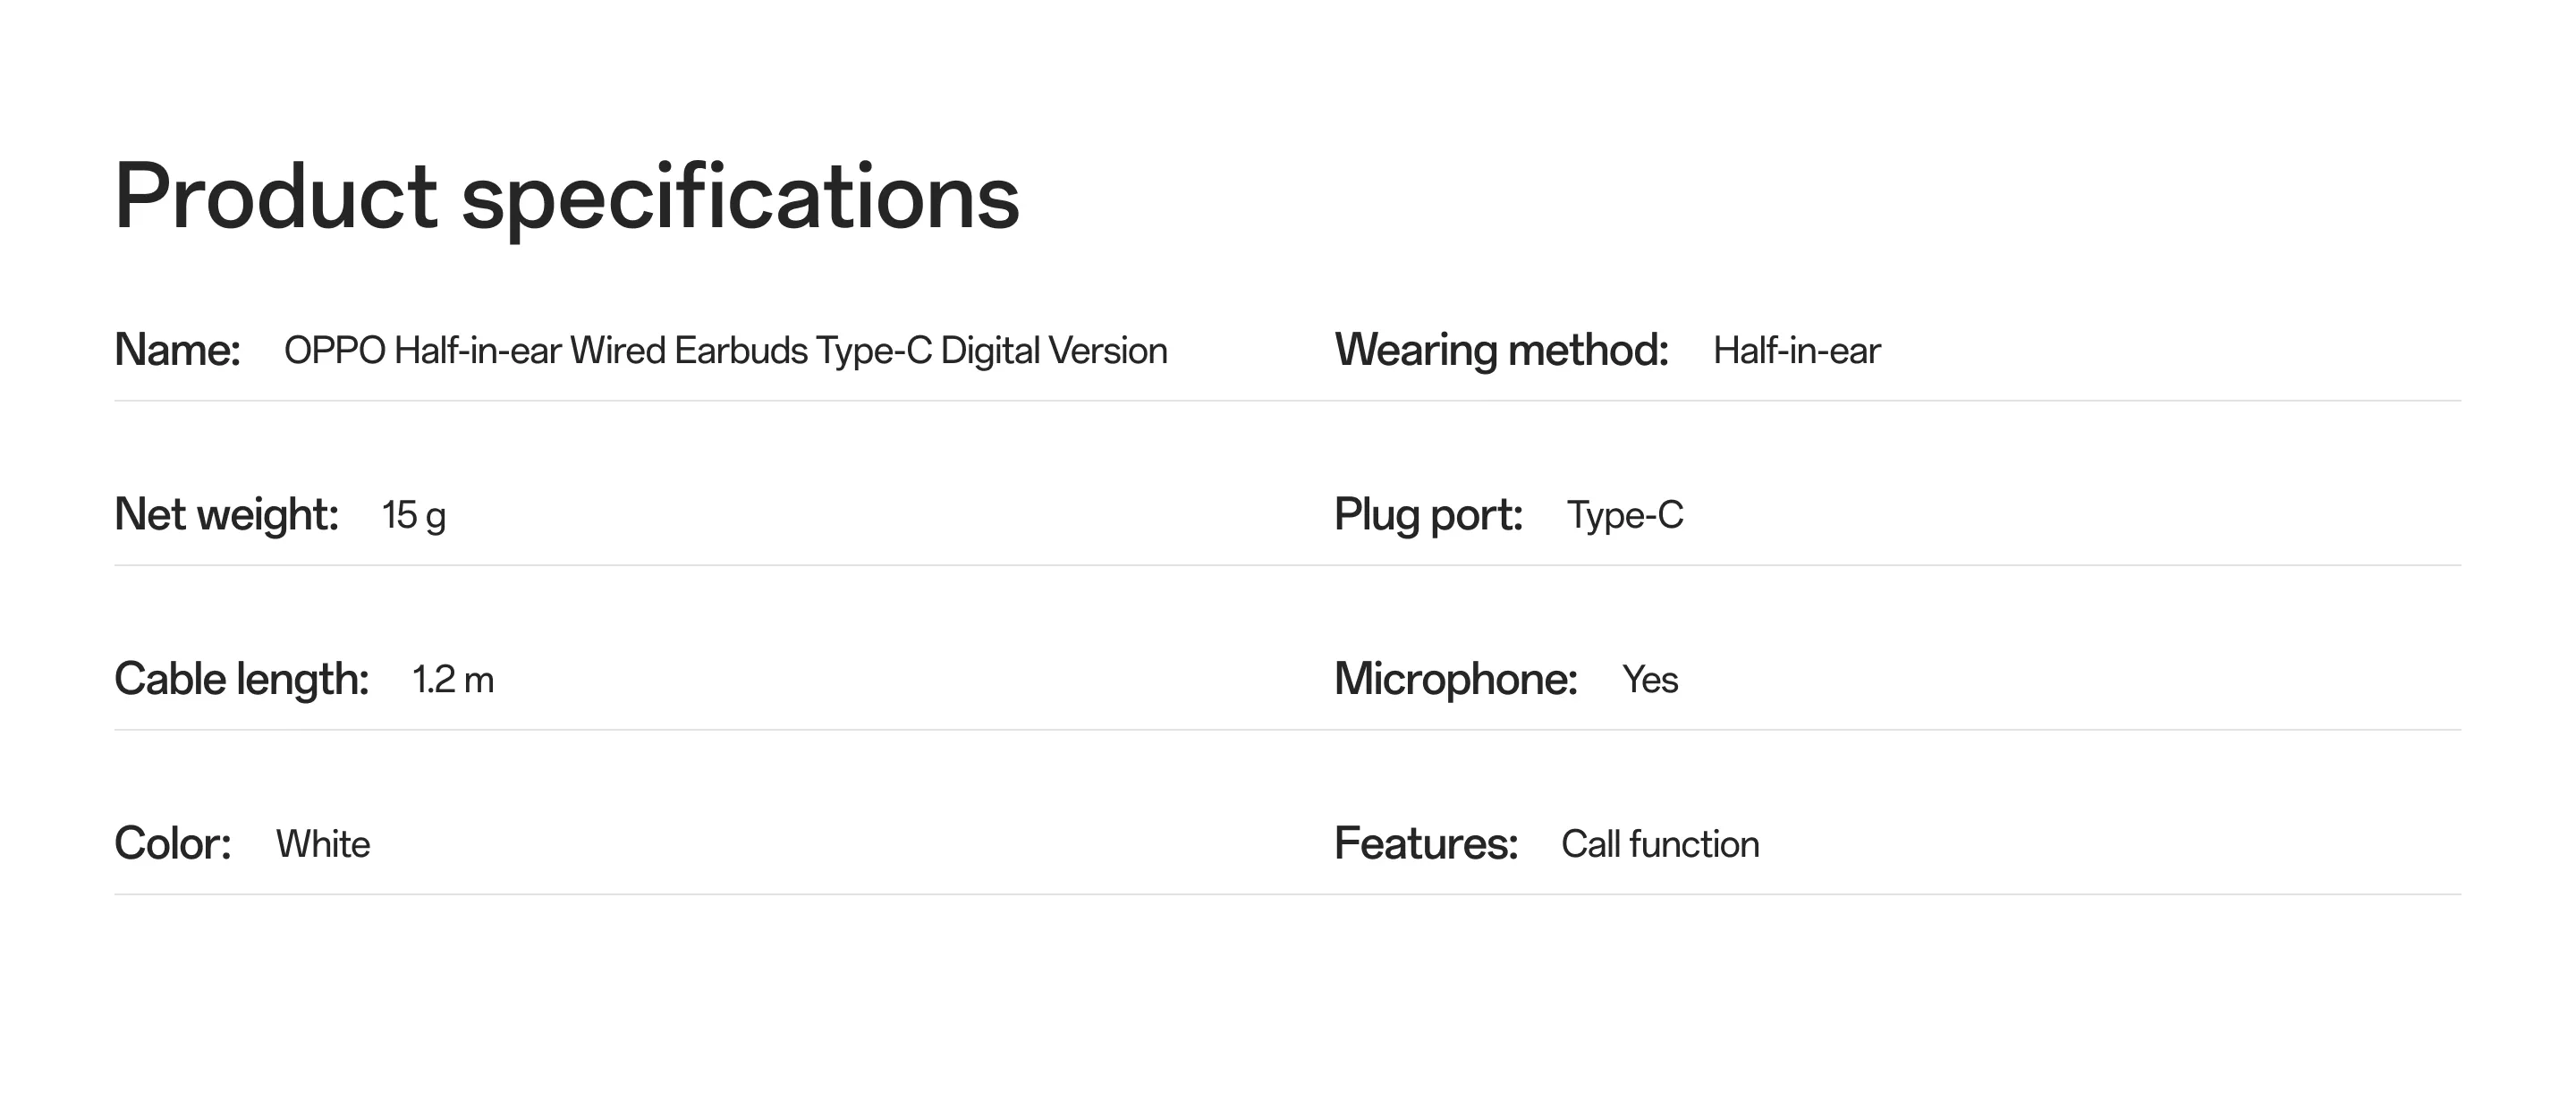Image resolution: width=2576 pixels, height=1109 pixels.
Task: Click "OPPO" in the product name
Action: coord(334,351)
